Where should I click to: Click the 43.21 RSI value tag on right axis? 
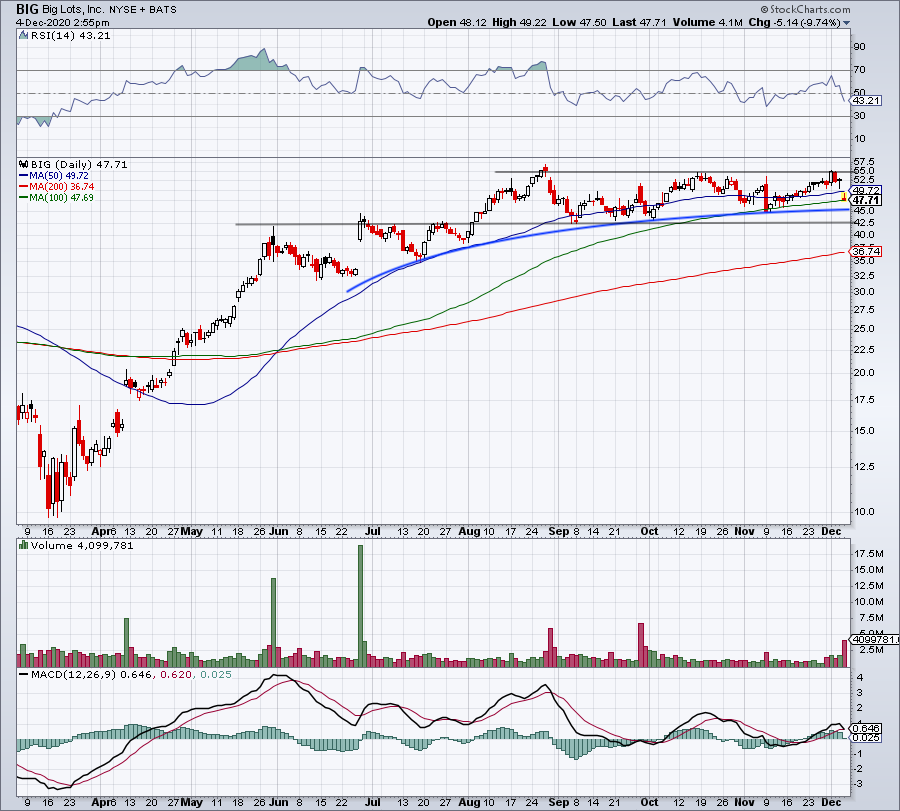pyautogui.click(x=866, y=100)
